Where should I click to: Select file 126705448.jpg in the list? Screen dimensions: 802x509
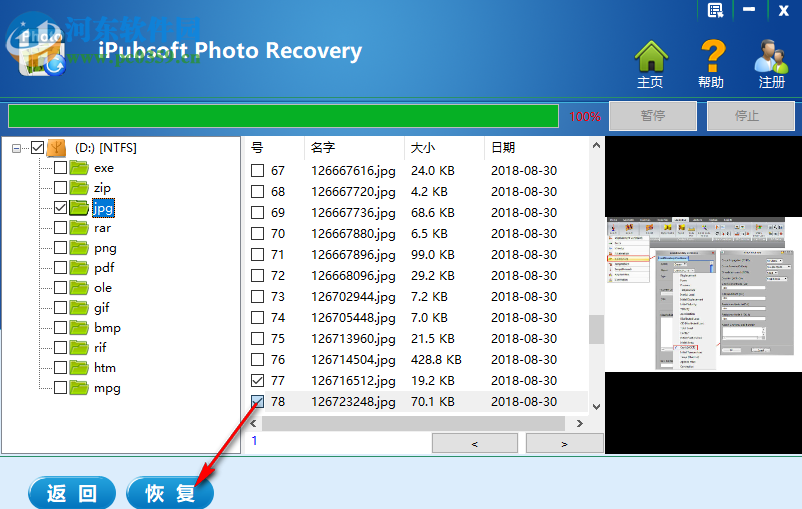coord(353,318)
